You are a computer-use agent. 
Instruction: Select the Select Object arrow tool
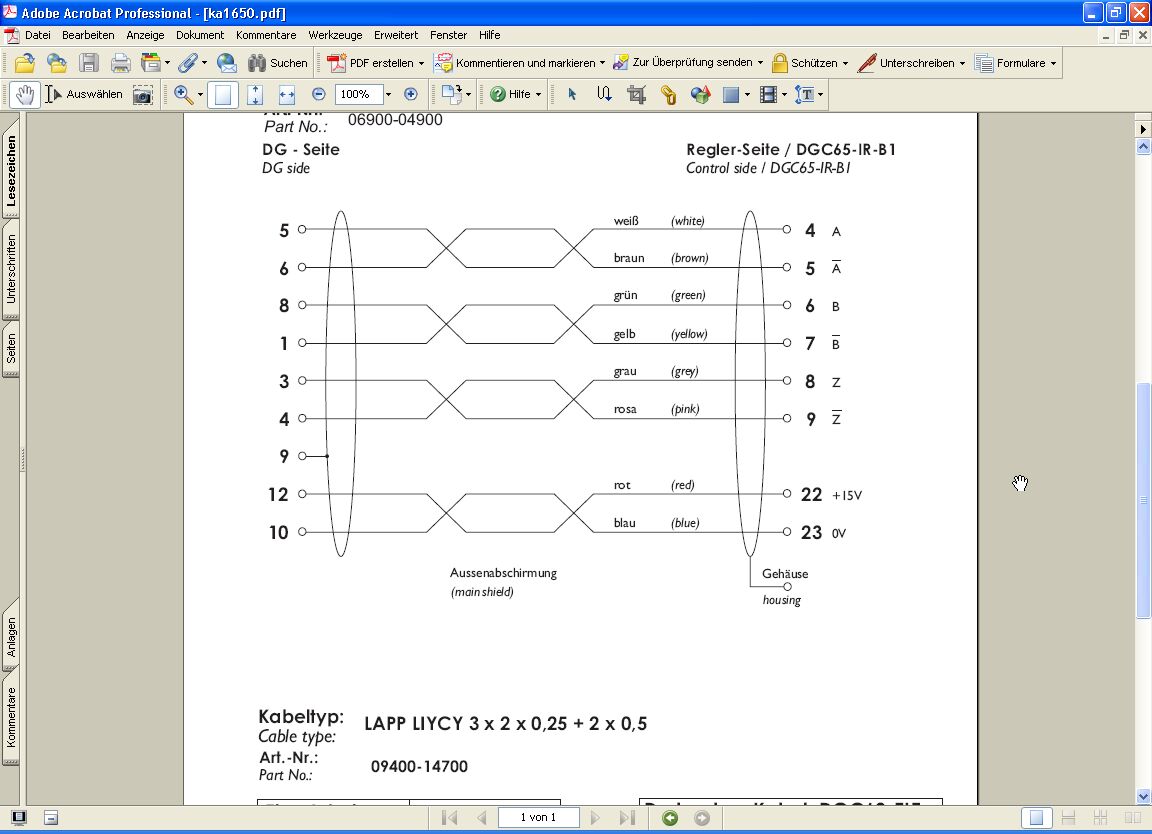point(572,94)
